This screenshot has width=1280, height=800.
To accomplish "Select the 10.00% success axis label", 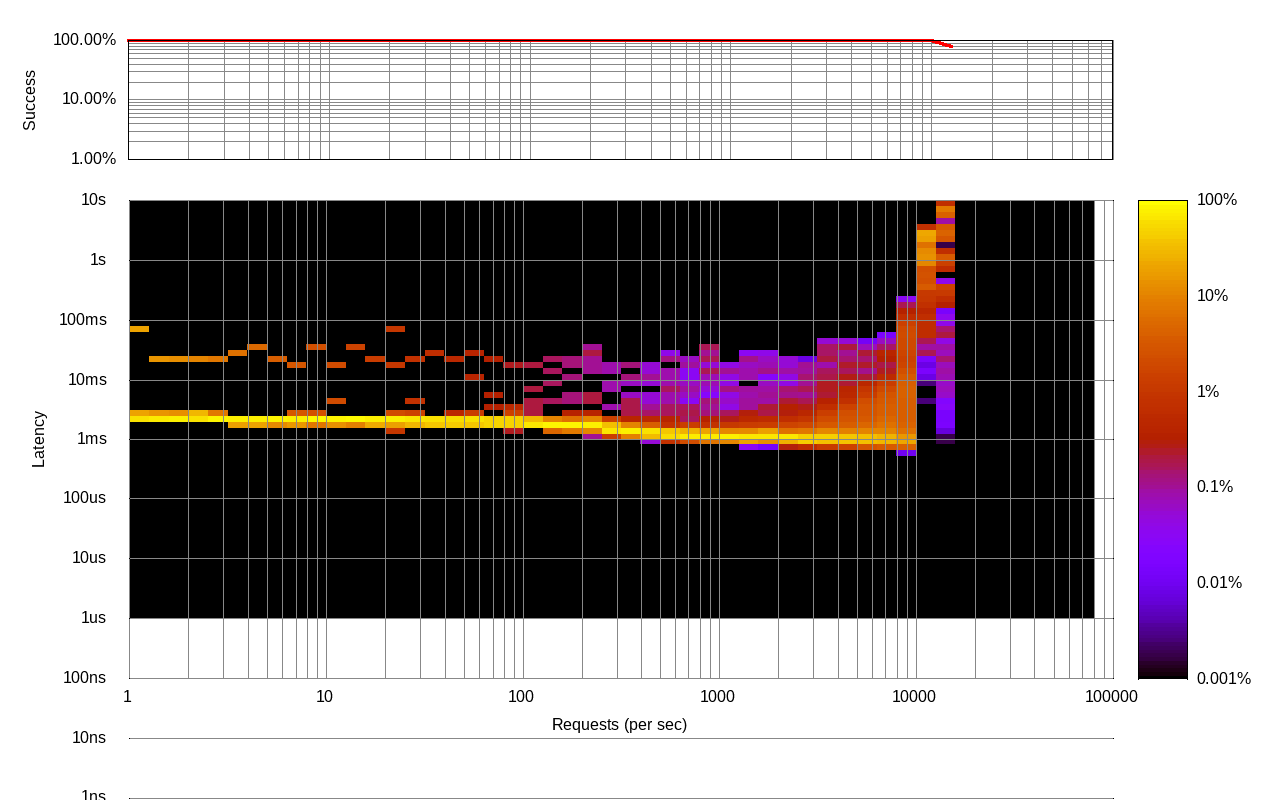I will point(89,99).
